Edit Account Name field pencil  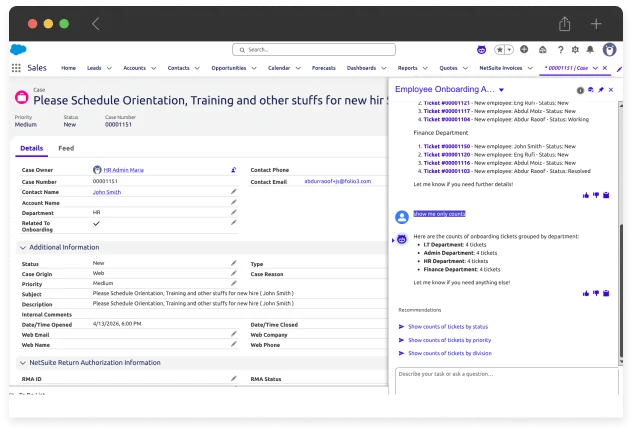pos(234,202)
